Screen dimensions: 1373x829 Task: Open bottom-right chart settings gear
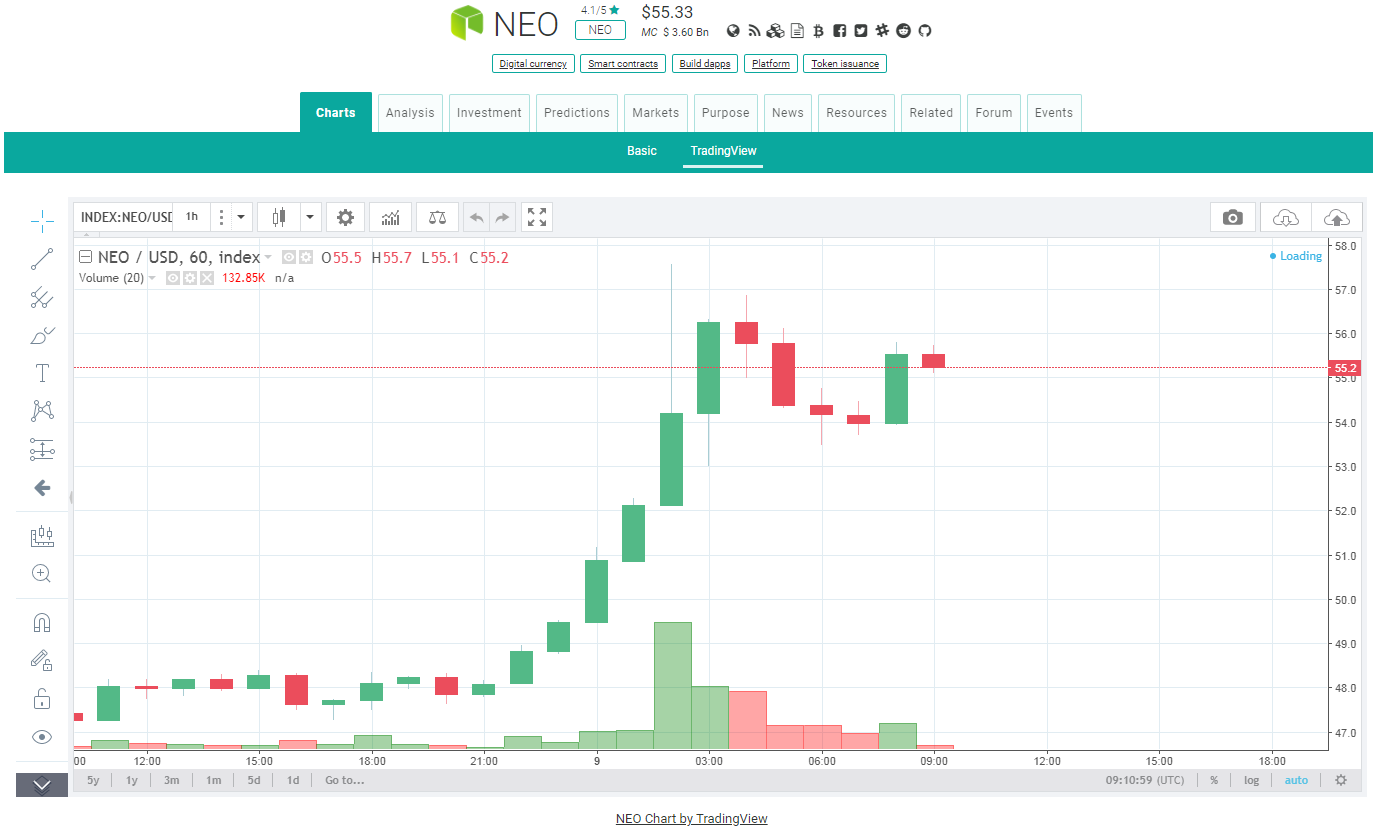[x=1341, y=780]
